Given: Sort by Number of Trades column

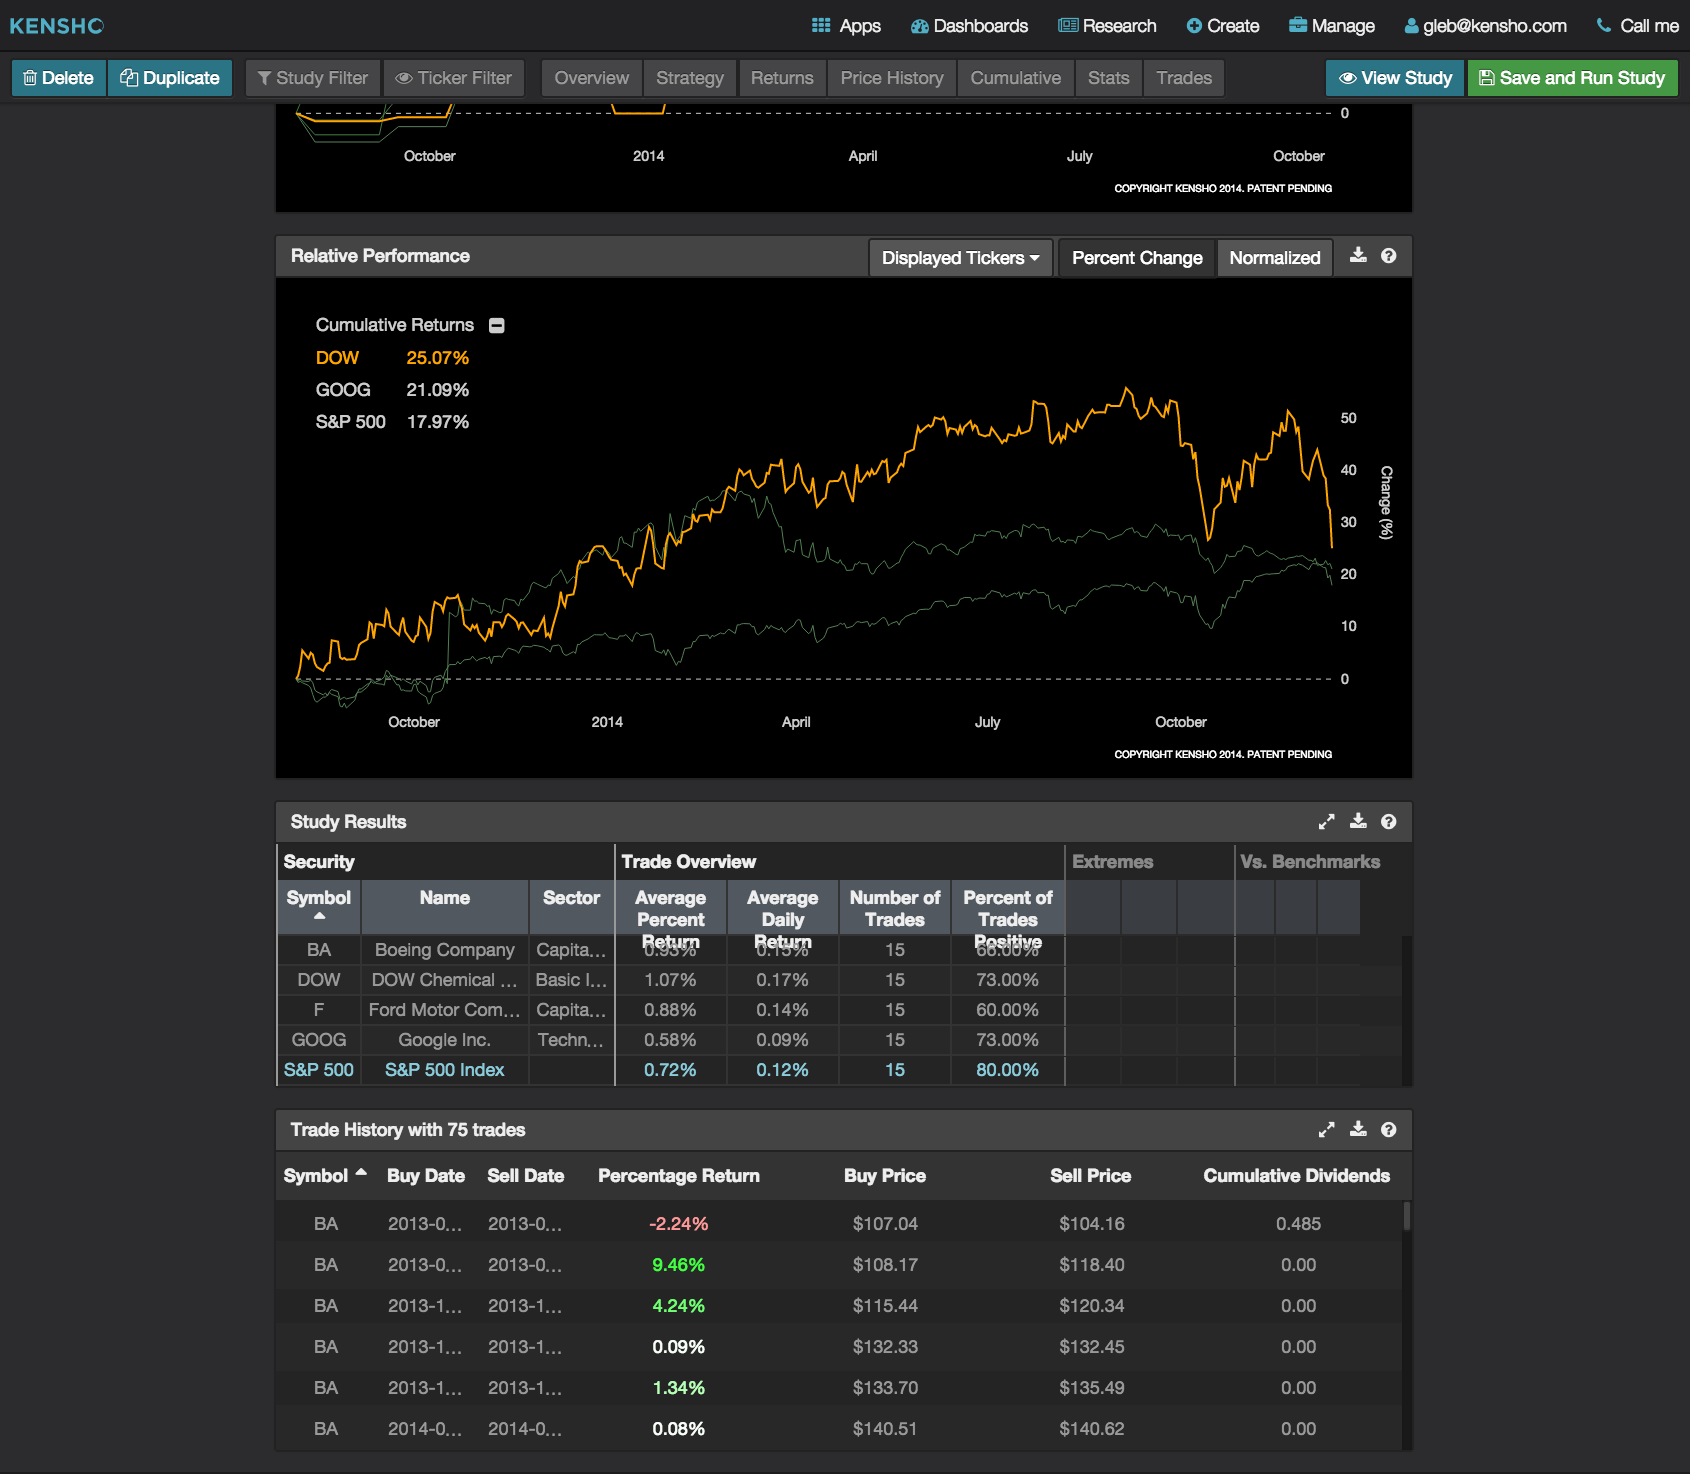Looking at the screenshot, I should (895, 907).
